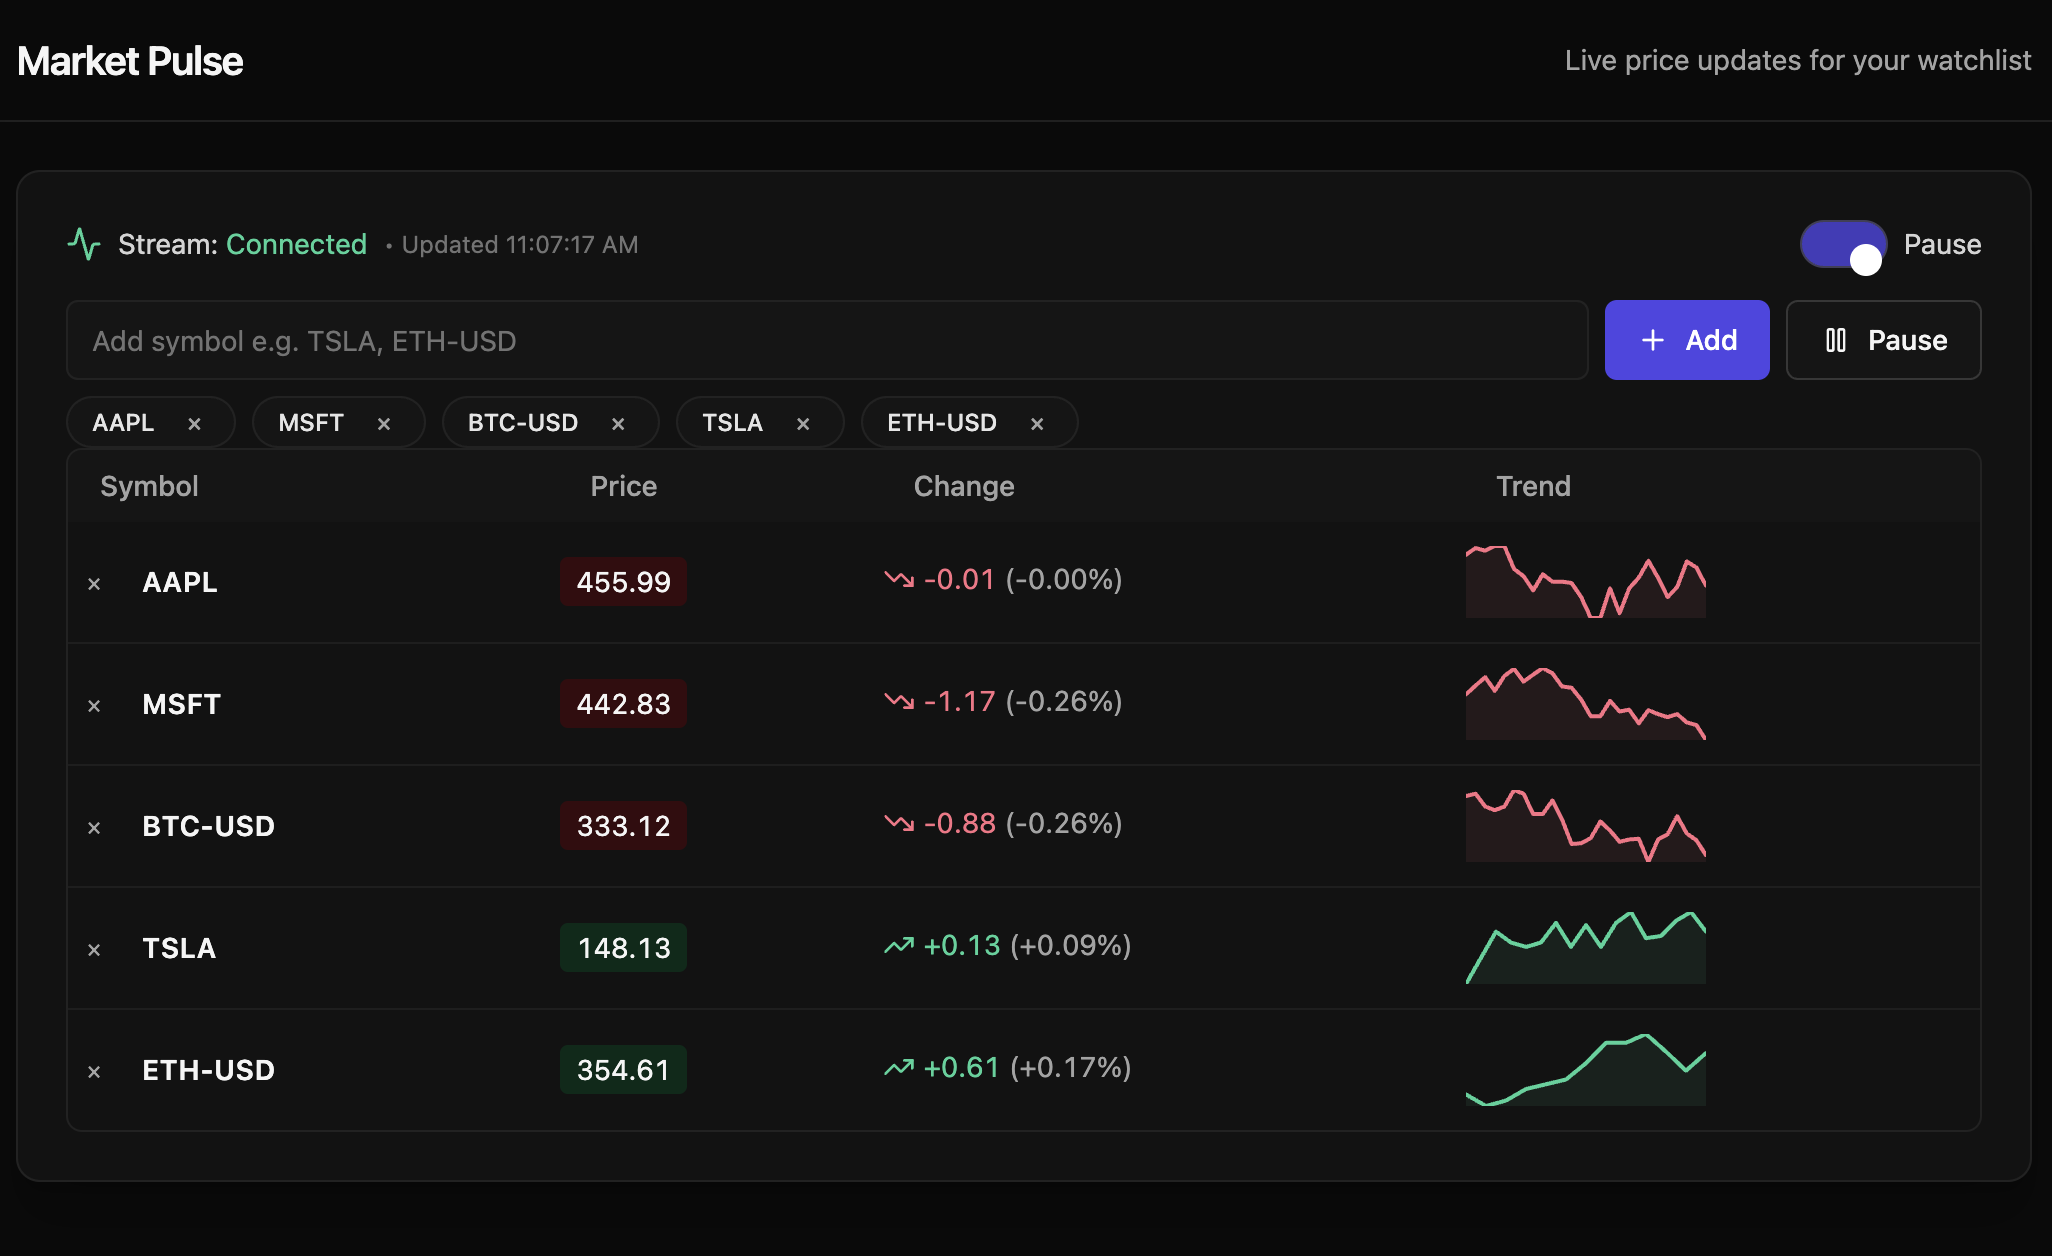Delete the AAPL table row with its x
The image size is (2052, 1256).
point(94,584)
